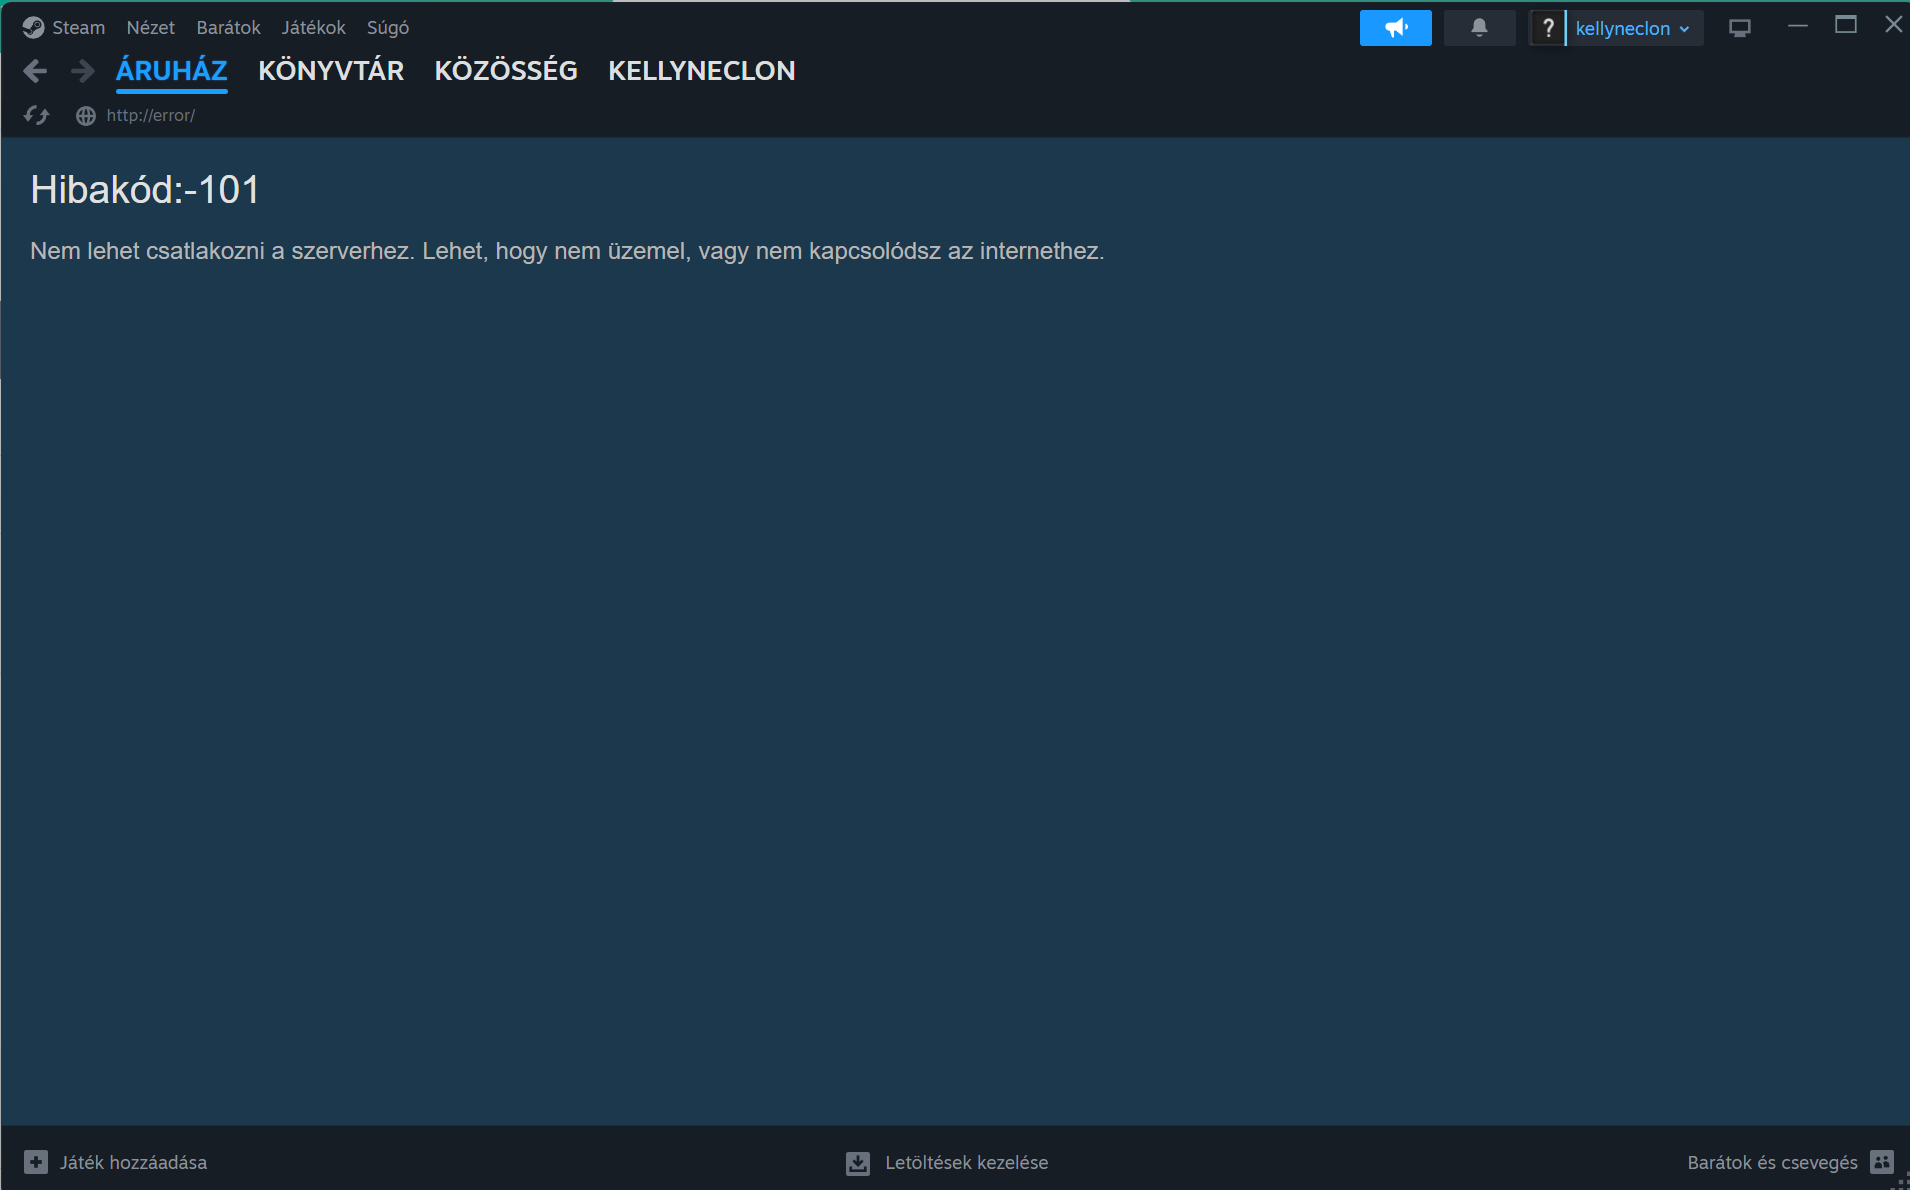Click the globe icon beside the URL
Image resolution: width=1910 pixels, height=1190 pixels.
(x=86, y=116)
